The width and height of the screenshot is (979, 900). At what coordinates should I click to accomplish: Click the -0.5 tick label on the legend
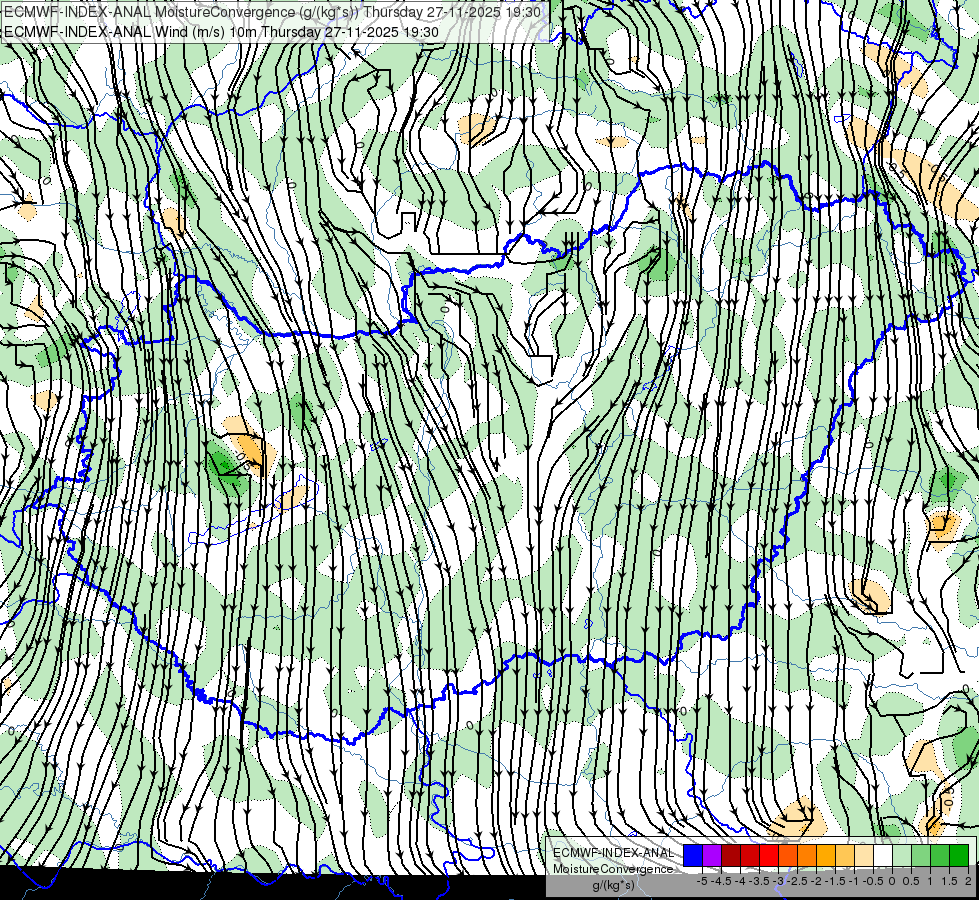(x=873, y=881)
